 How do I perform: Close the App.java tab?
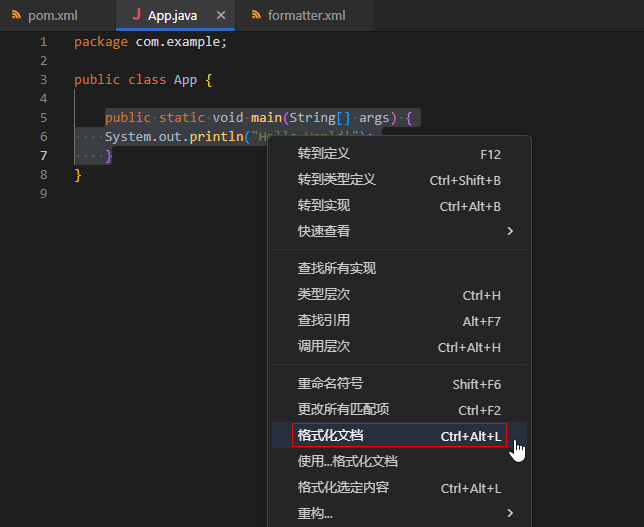point(221,15)
